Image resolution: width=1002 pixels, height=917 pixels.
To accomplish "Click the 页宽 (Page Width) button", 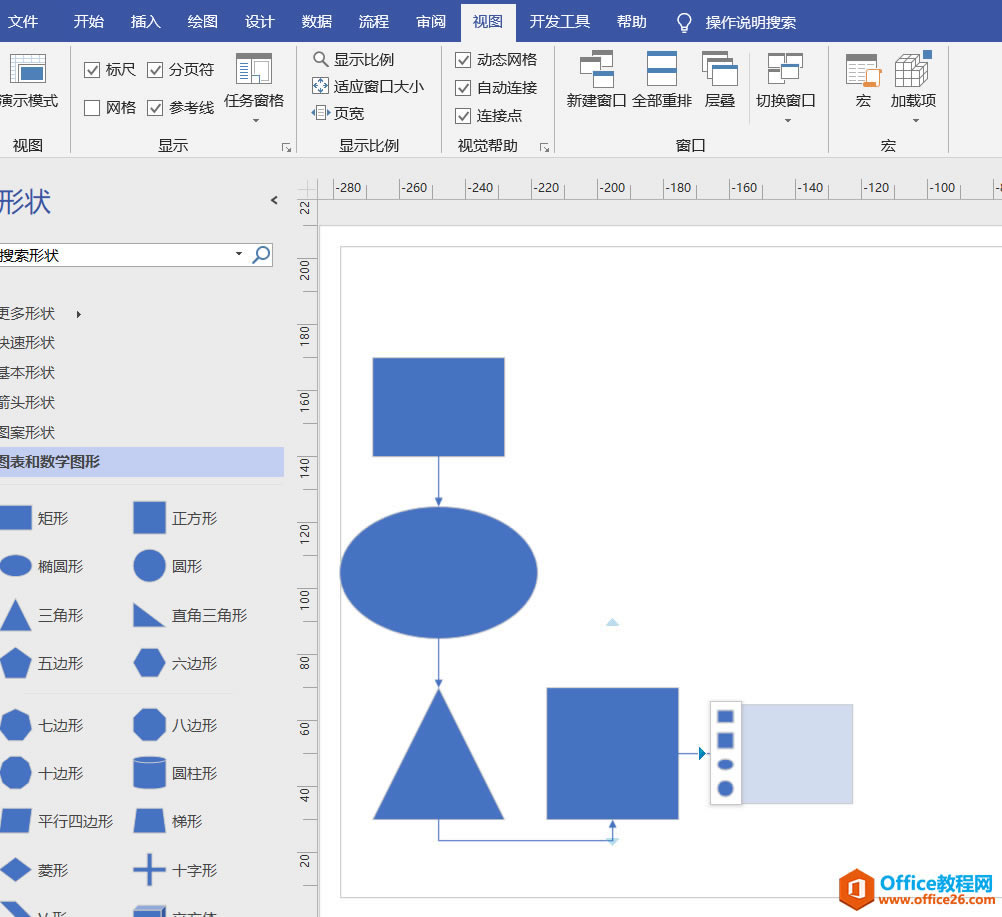I will (338, 114).
